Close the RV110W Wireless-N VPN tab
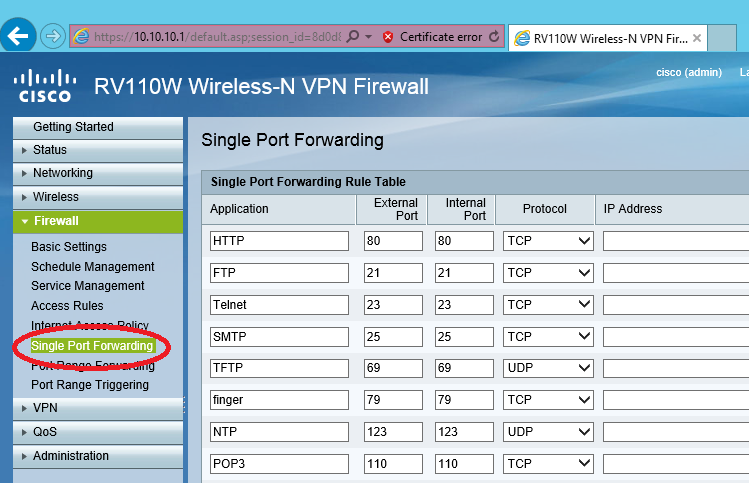Screen dimensions: 749x483 coord(697,38)
